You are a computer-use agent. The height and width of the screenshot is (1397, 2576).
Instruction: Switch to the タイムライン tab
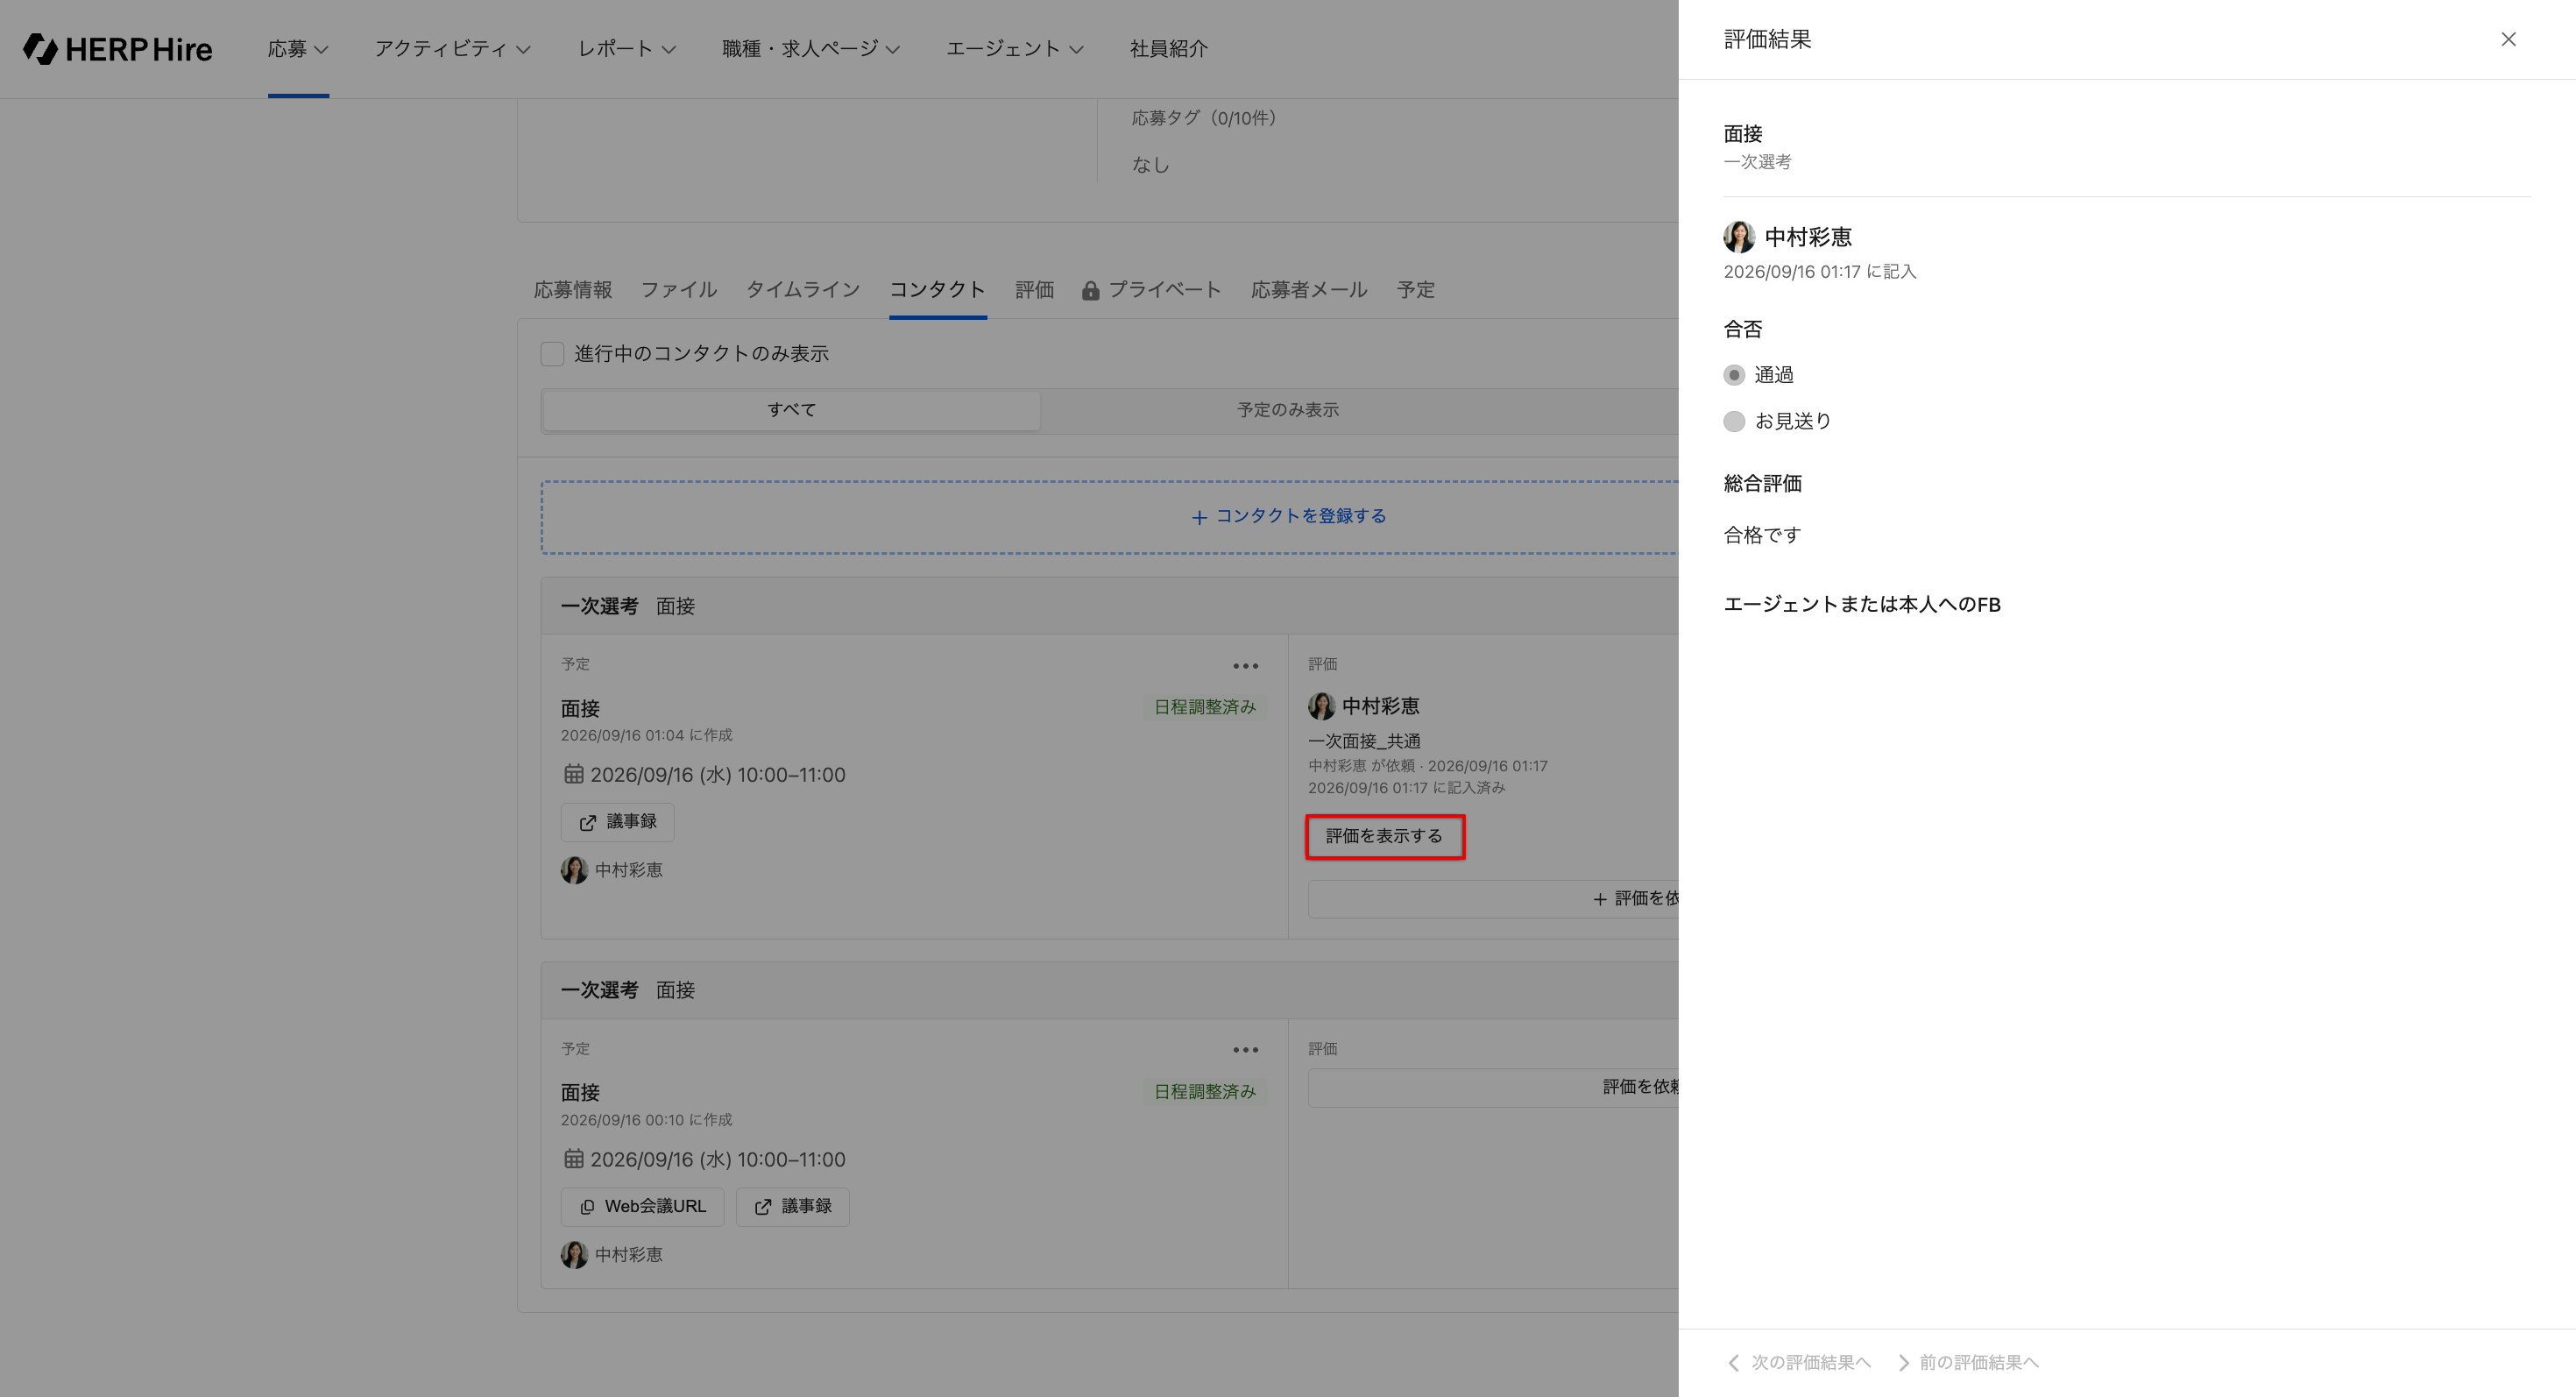point(803,290)
